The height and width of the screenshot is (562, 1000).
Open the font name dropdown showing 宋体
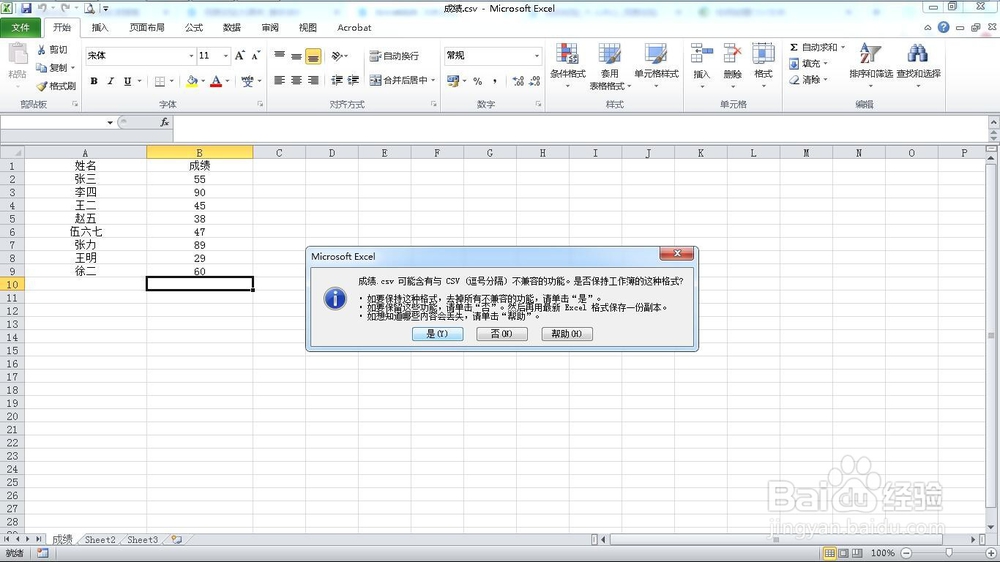[191, 56]
